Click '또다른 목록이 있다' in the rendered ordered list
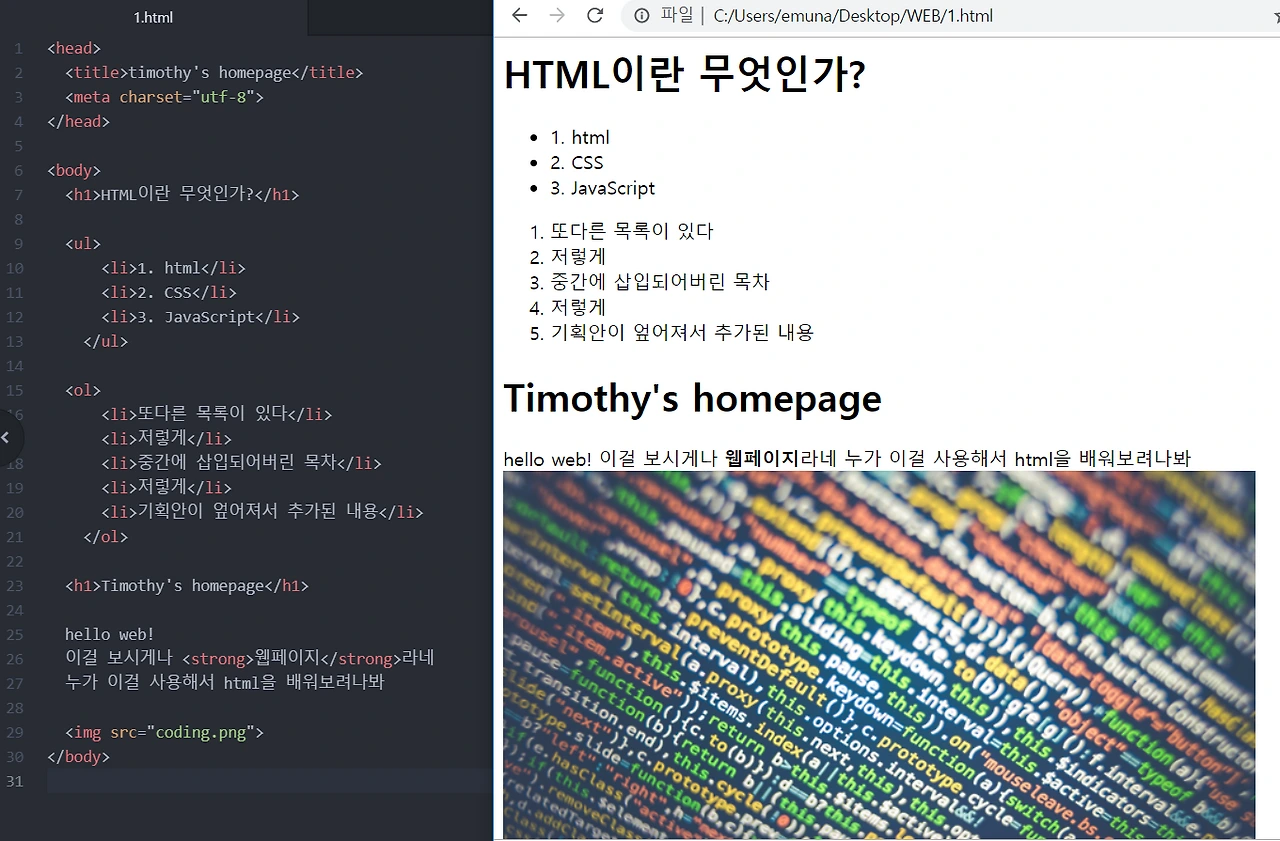This screenshot has height=841, width=1280. point(632,231)
